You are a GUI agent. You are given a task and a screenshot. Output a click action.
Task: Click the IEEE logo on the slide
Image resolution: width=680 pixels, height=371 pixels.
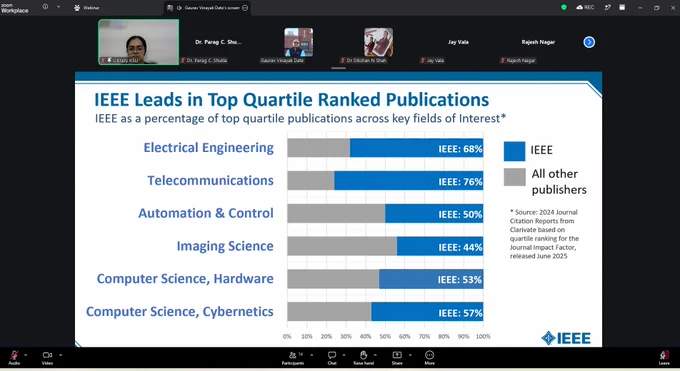(x=566, y=338)
